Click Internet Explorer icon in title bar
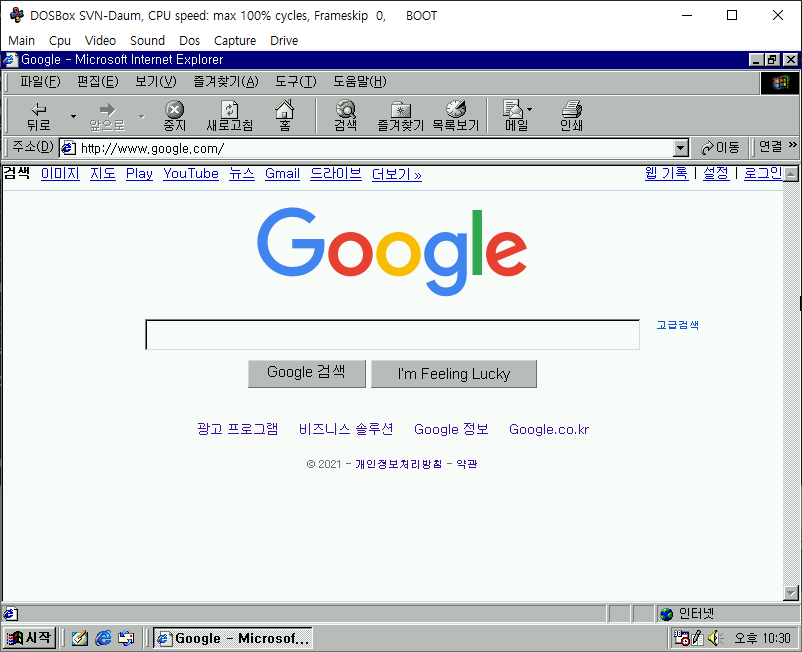Viewport: 802px width, 652px height. (10, 60)
